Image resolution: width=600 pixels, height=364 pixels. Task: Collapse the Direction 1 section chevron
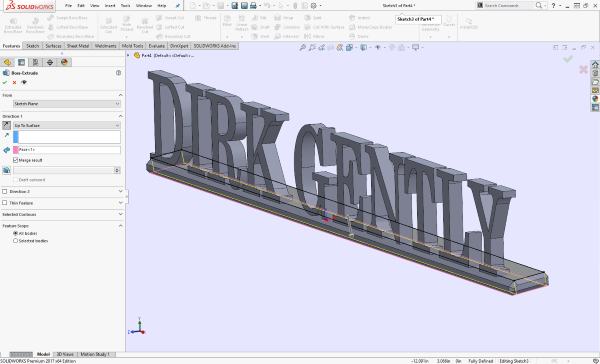pyautogui.click(x=121, y=116)
